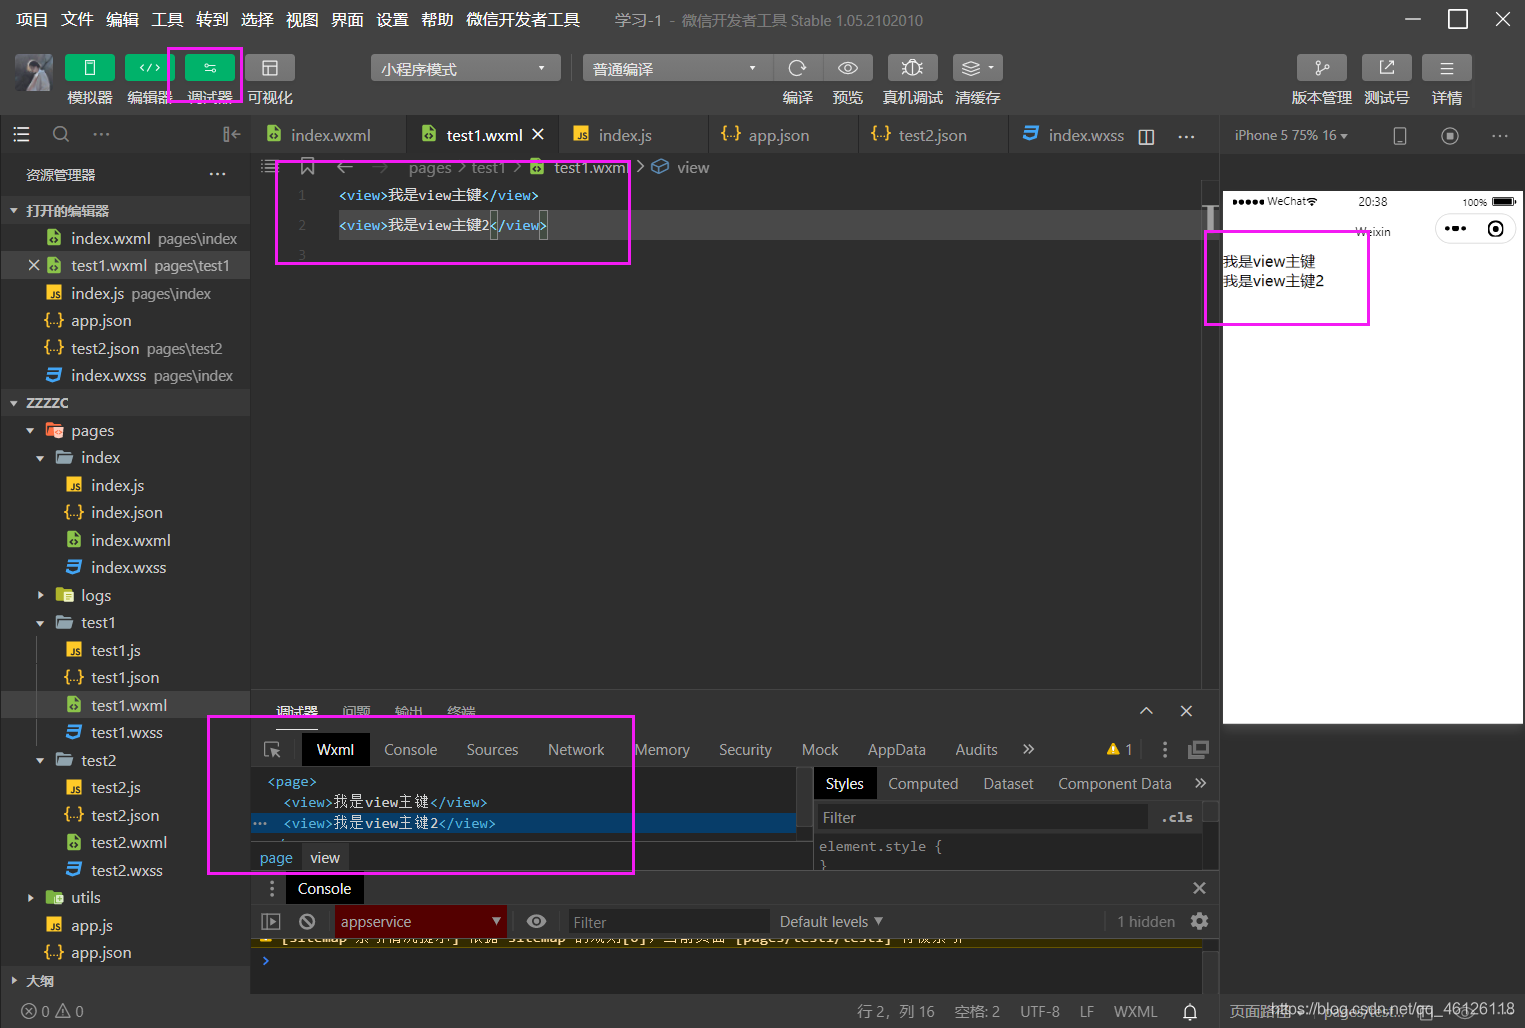Switch to AppData debugger tab
The width and height of the screenshot is (1525, 1028).
coord(896,750)
